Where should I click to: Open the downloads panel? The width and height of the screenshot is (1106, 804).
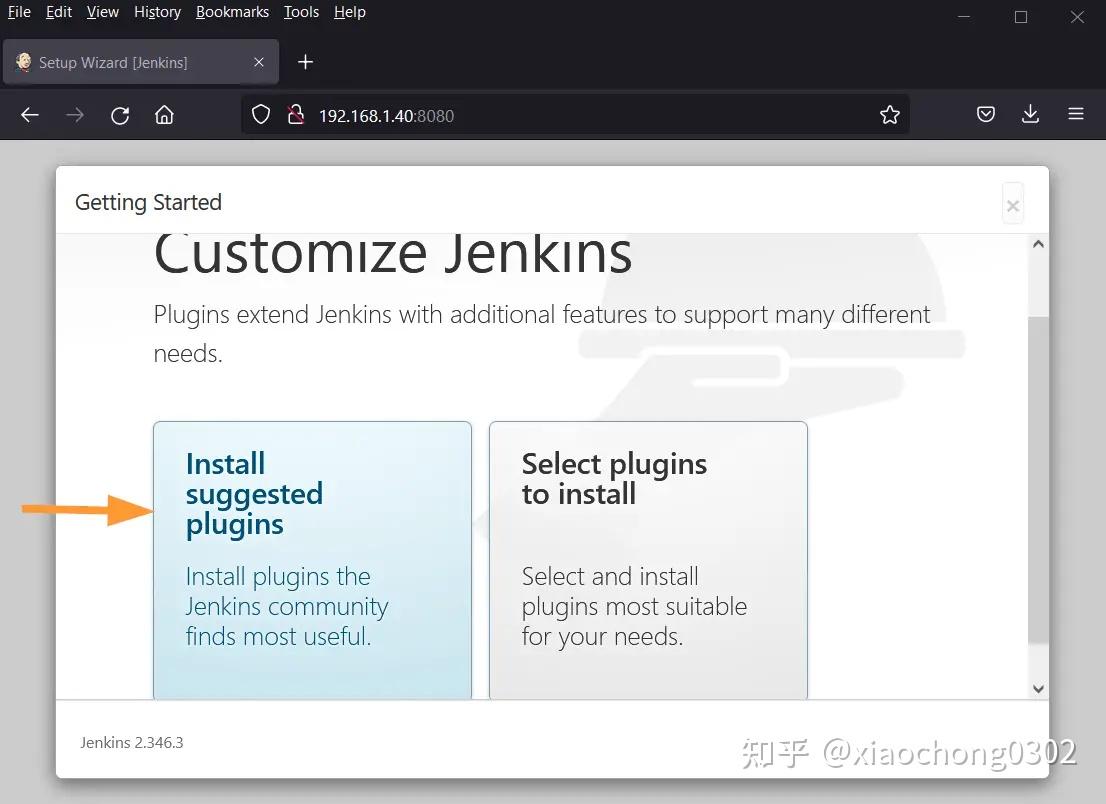pos(1030,114)
